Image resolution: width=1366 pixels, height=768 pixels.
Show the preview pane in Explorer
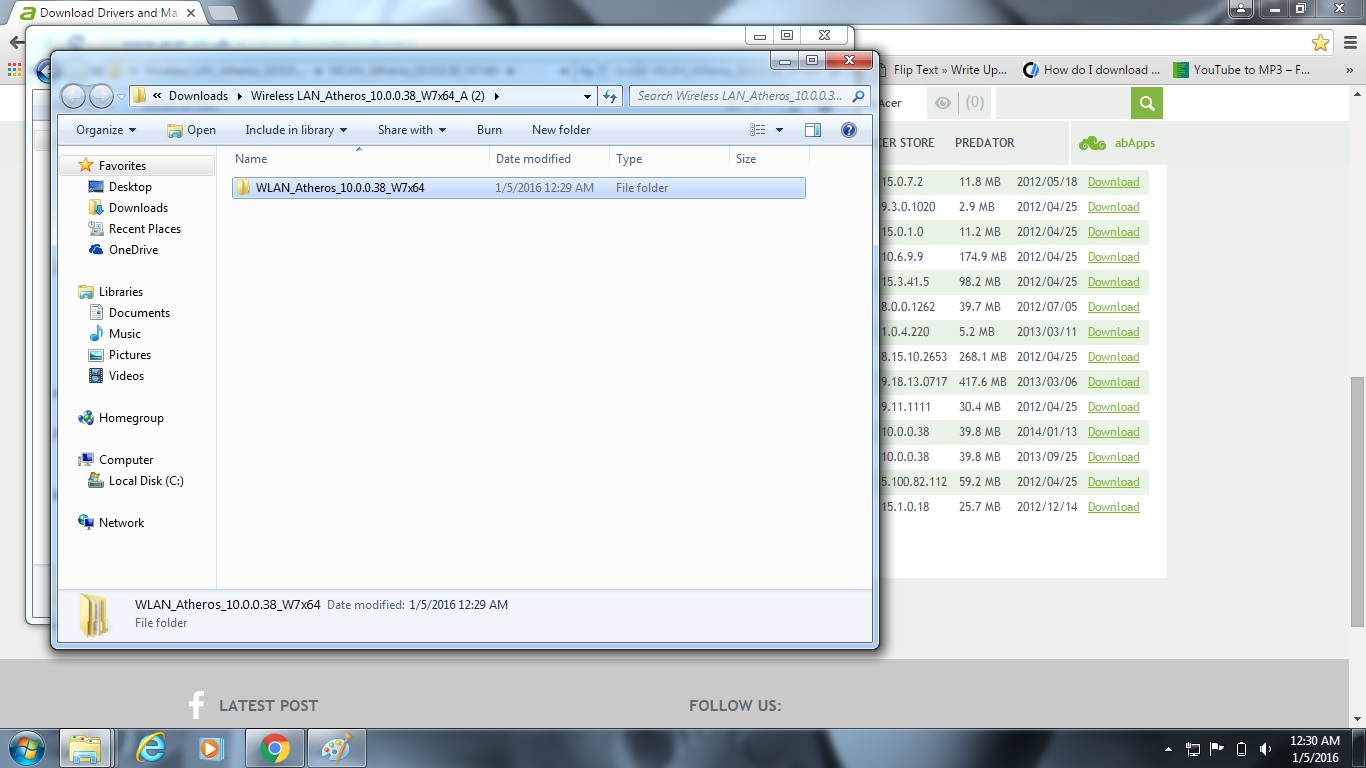pos(813,130)
